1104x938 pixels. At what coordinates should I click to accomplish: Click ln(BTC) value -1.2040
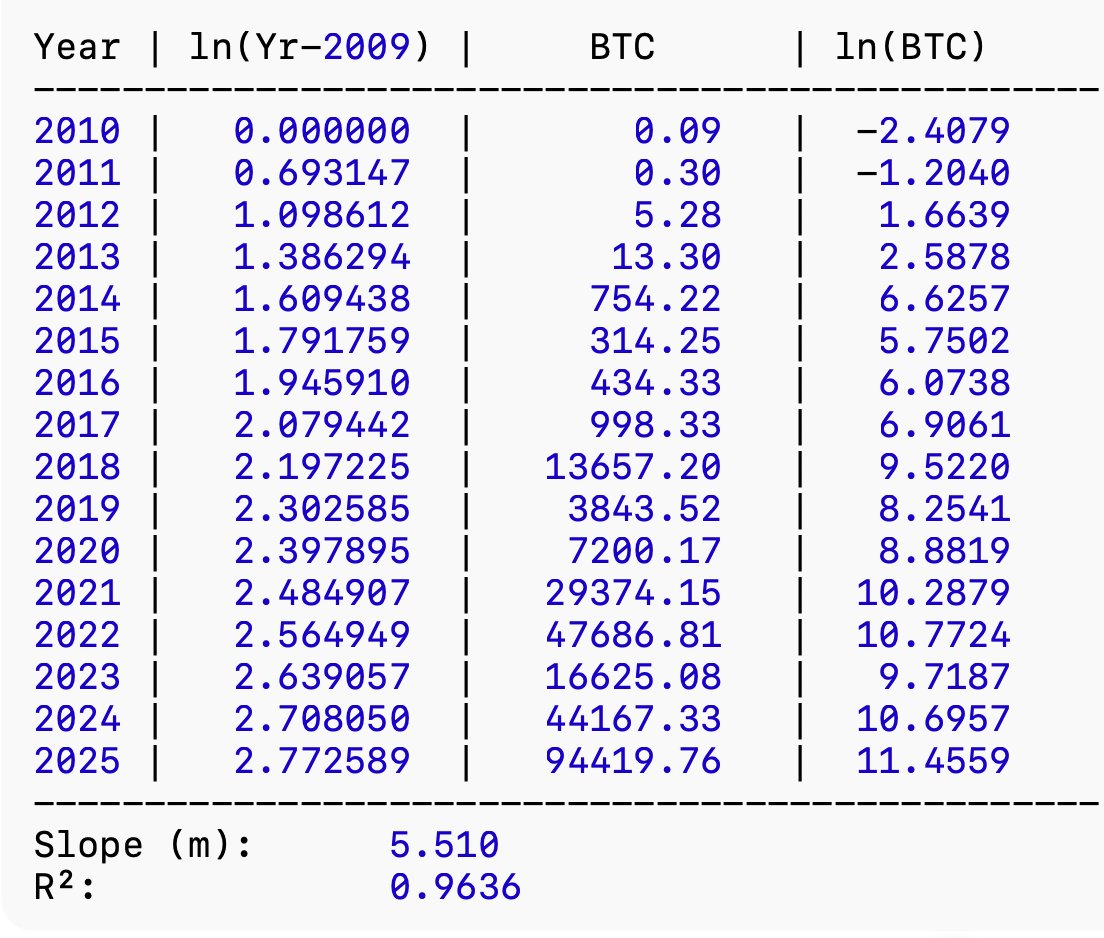point(934,173)
